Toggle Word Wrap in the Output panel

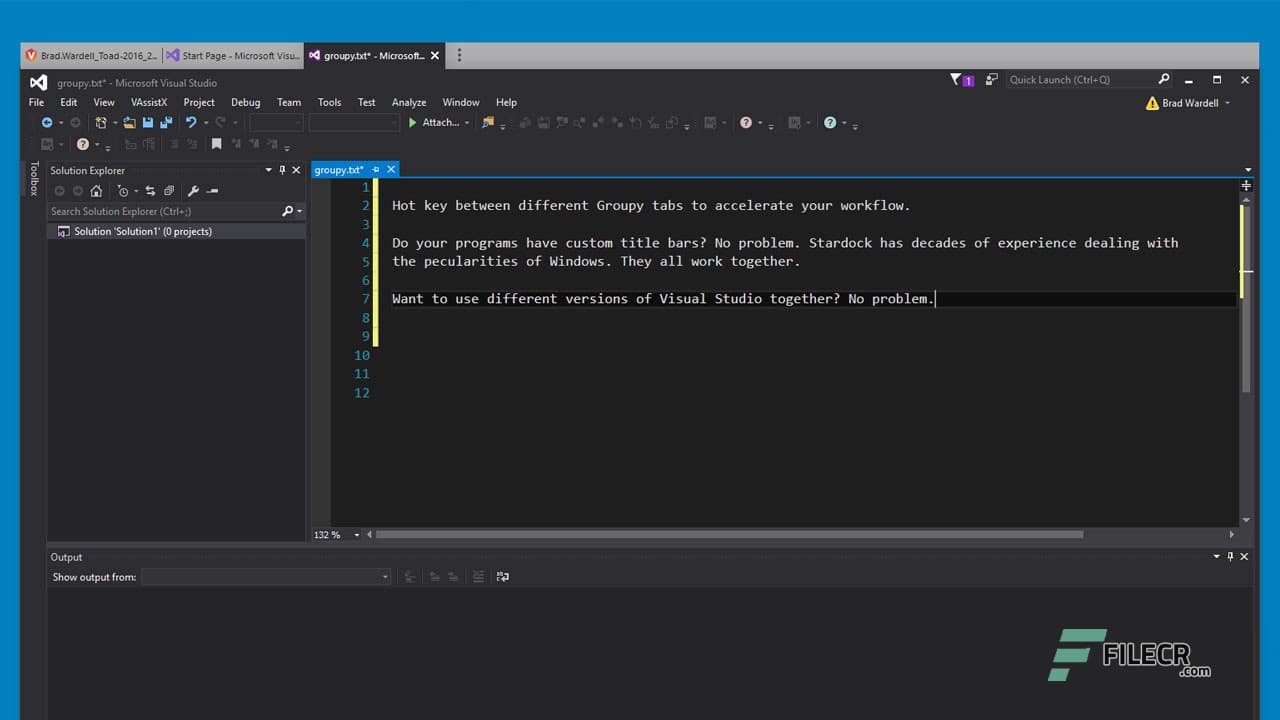click(503, 577)
